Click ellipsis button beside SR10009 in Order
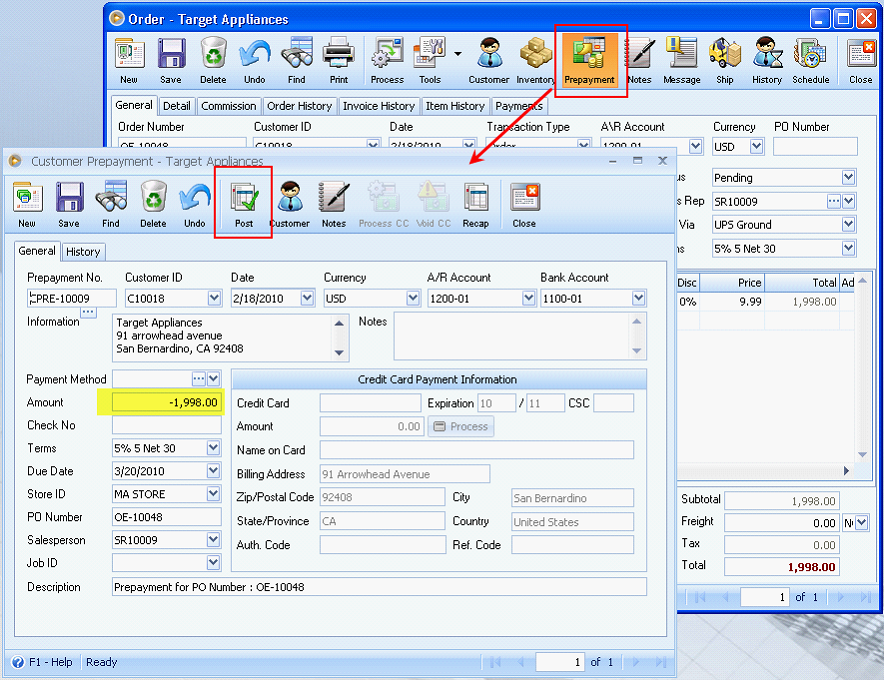The height and width of the screenshot is (681, 885). tap(834, 201)
